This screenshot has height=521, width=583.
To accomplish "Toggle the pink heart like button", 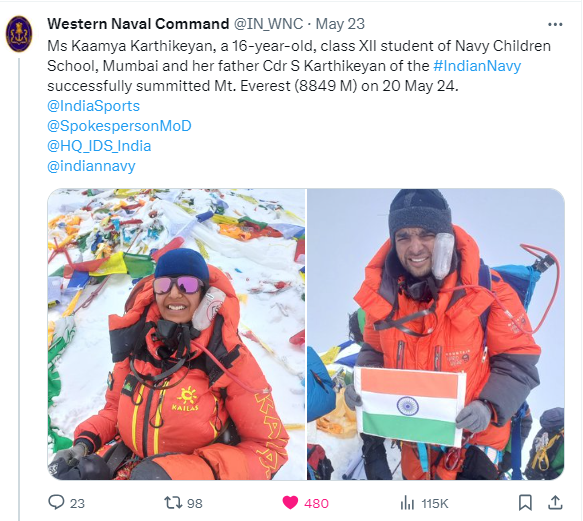I will [290, 503].
